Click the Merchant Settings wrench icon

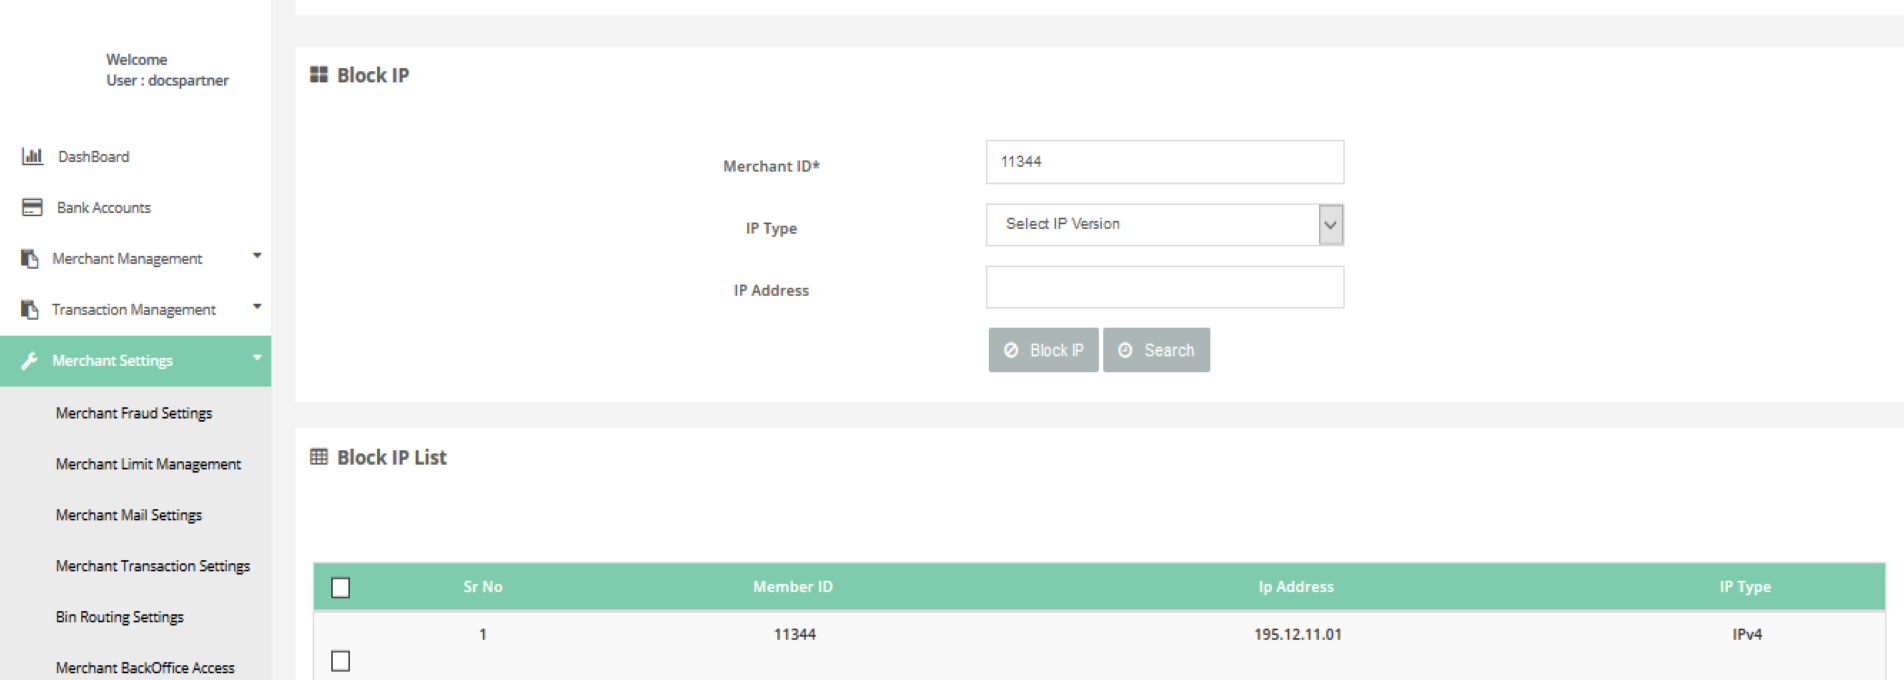click(x=30, y=361)
